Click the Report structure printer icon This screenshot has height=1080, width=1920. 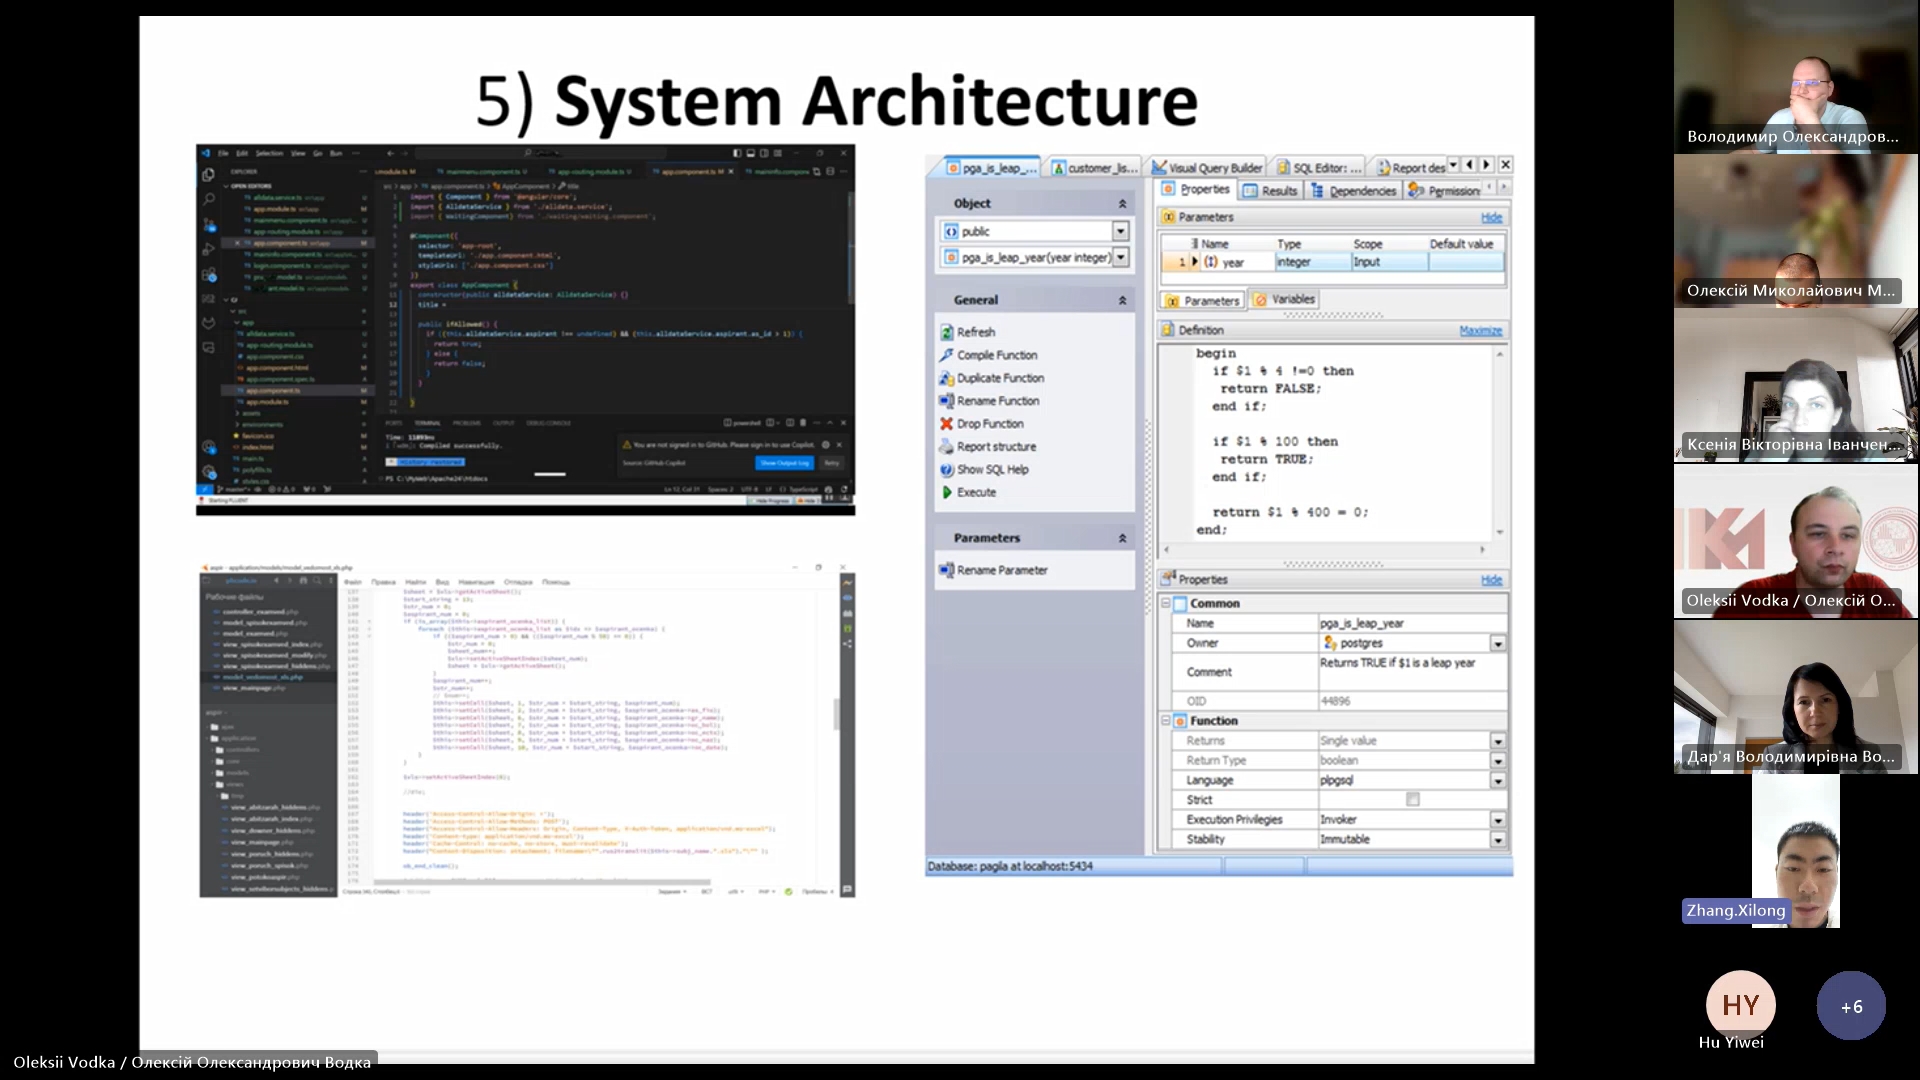[946, 447]
